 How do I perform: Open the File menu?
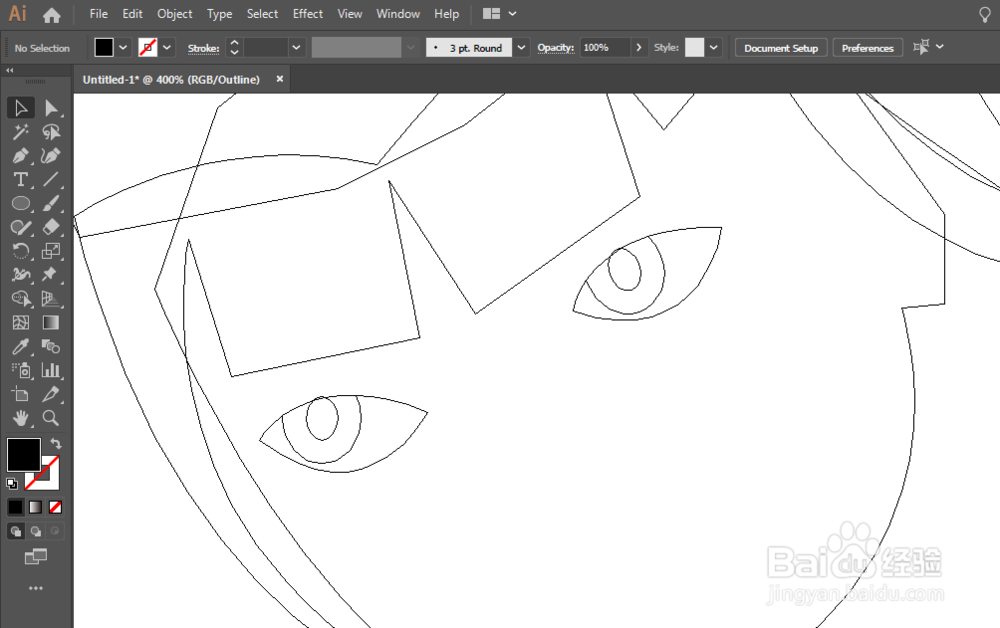98,13
